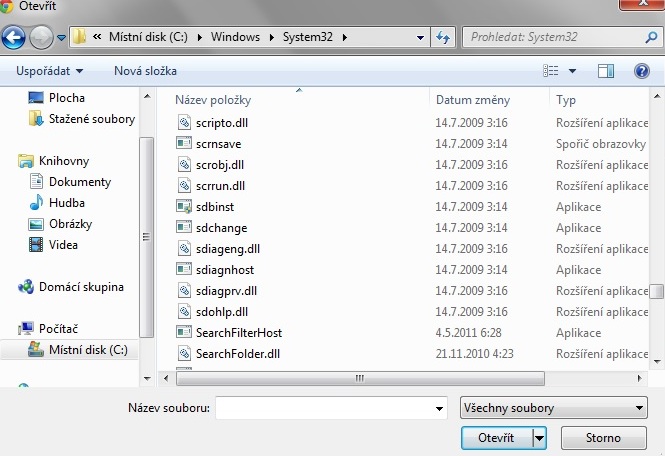Select the scripto.dll file icon
Image resolution: width=665 pixels, height=456 pixels.
point(184,122)
